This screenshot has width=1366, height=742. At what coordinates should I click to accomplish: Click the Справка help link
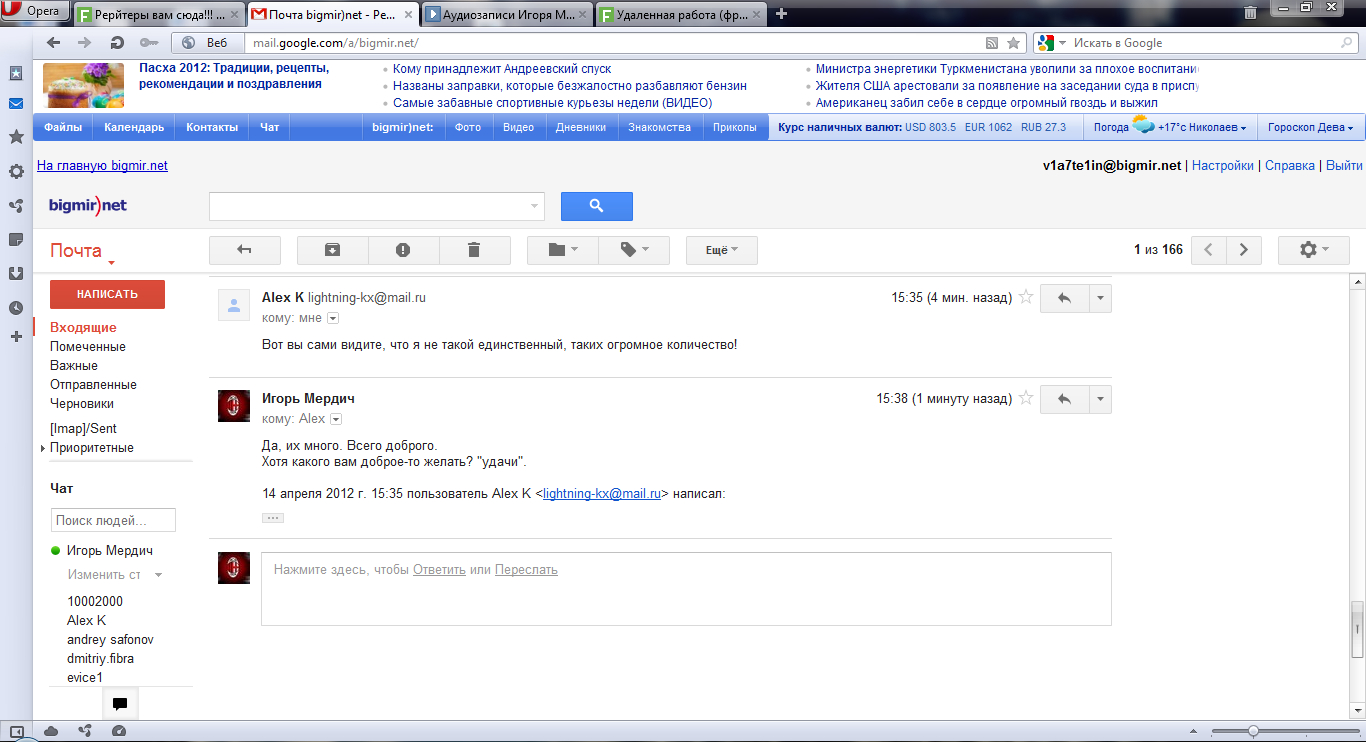coord(1290,166)
